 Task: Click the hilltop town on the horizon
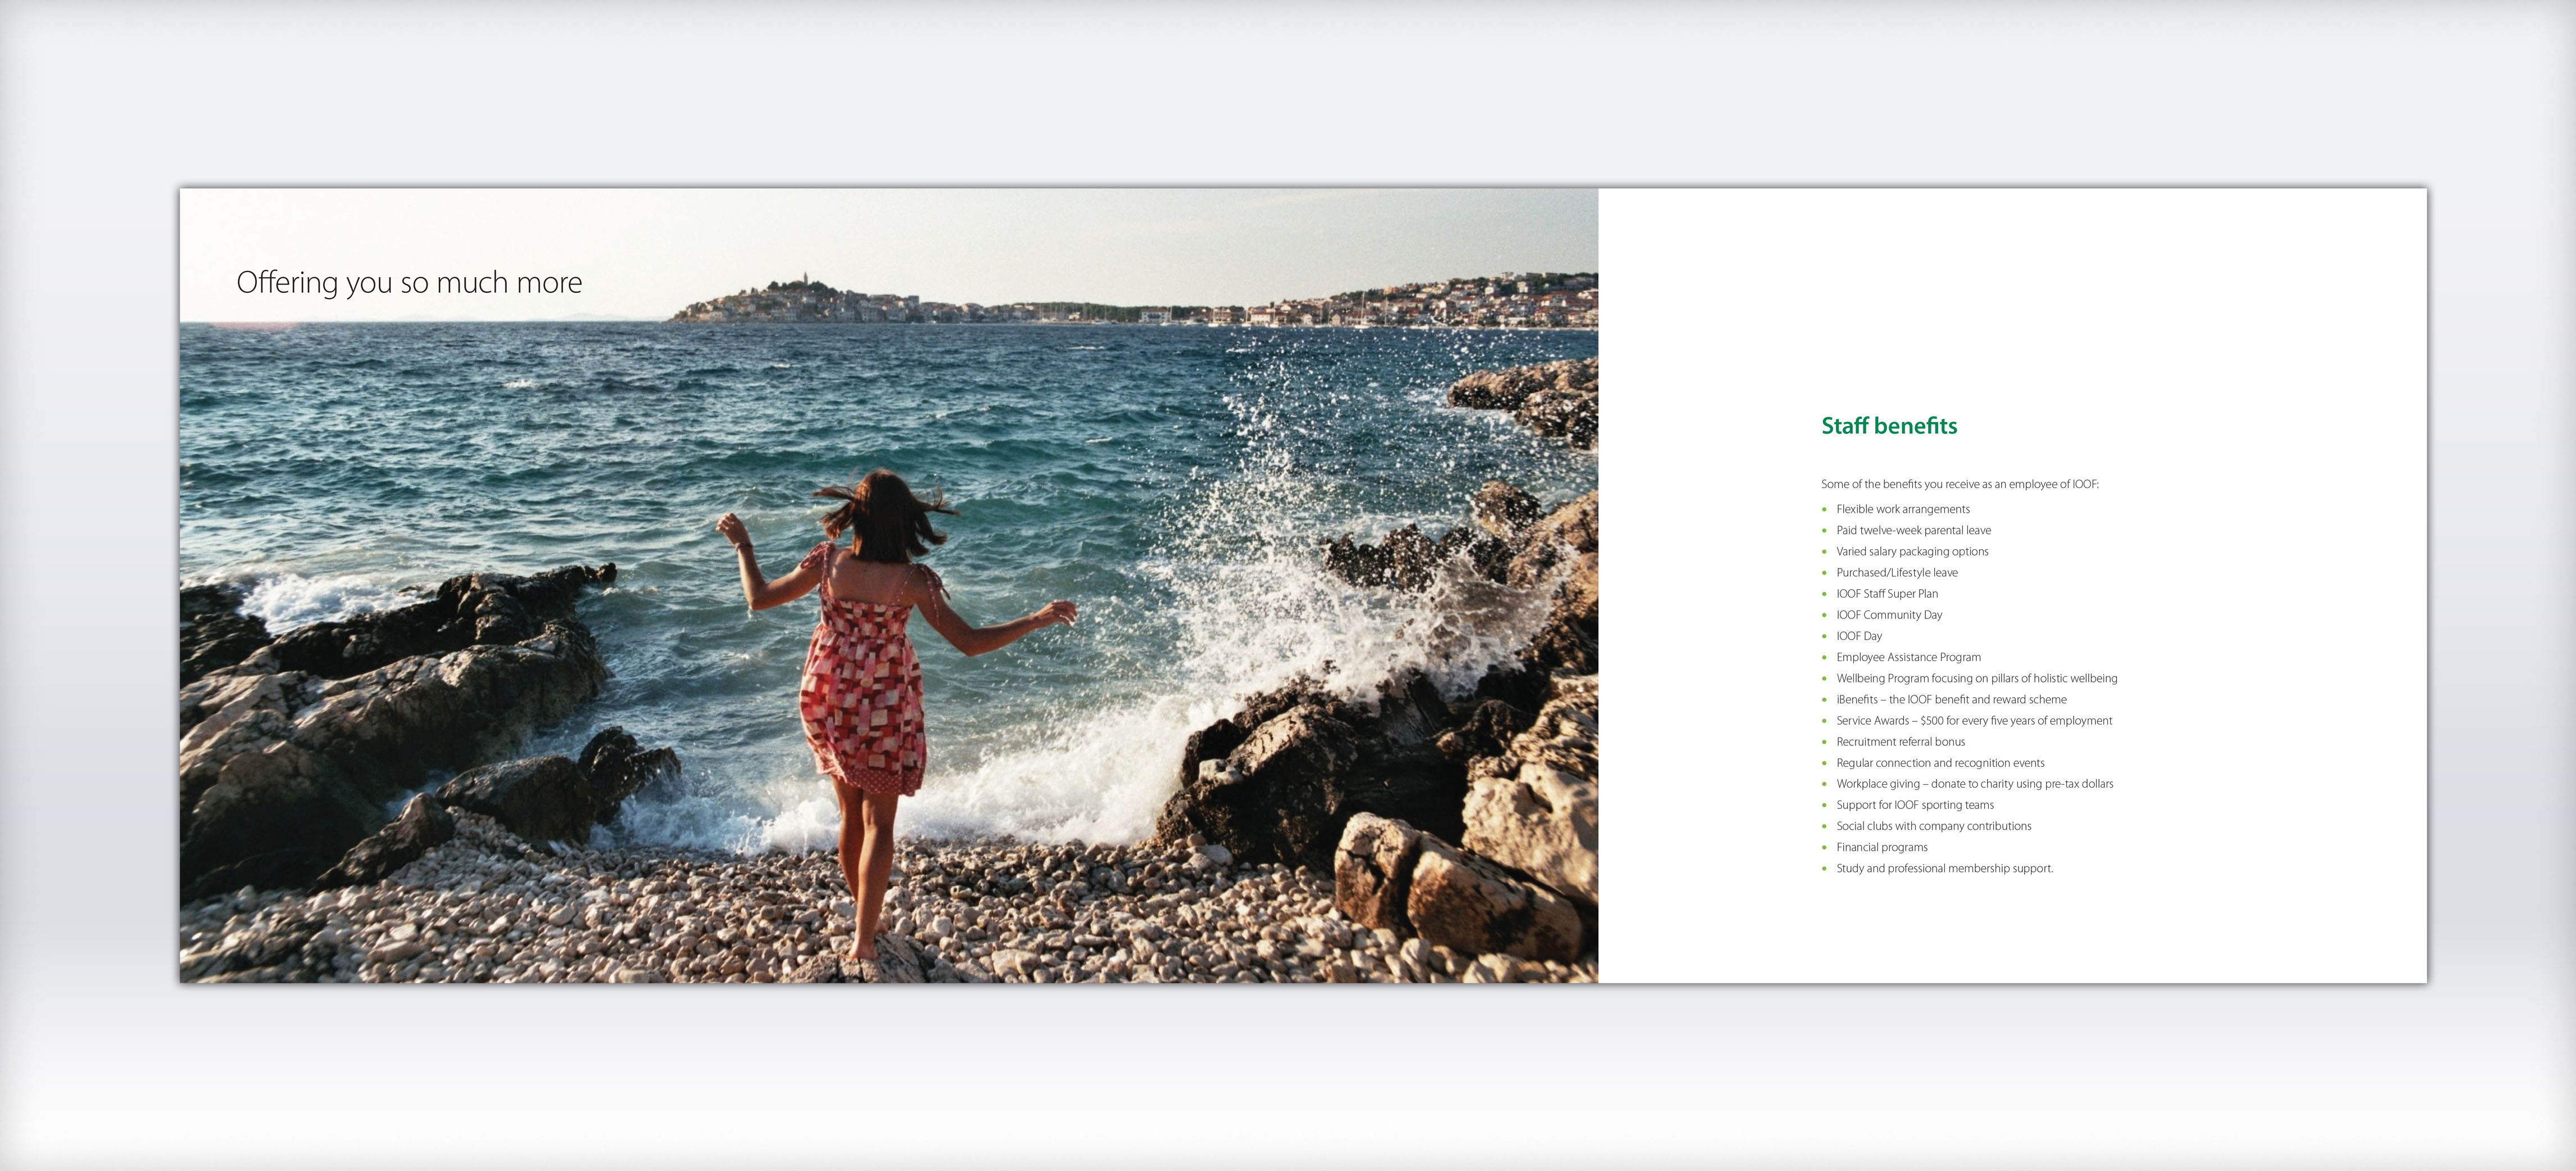click(x=790, y=300)
